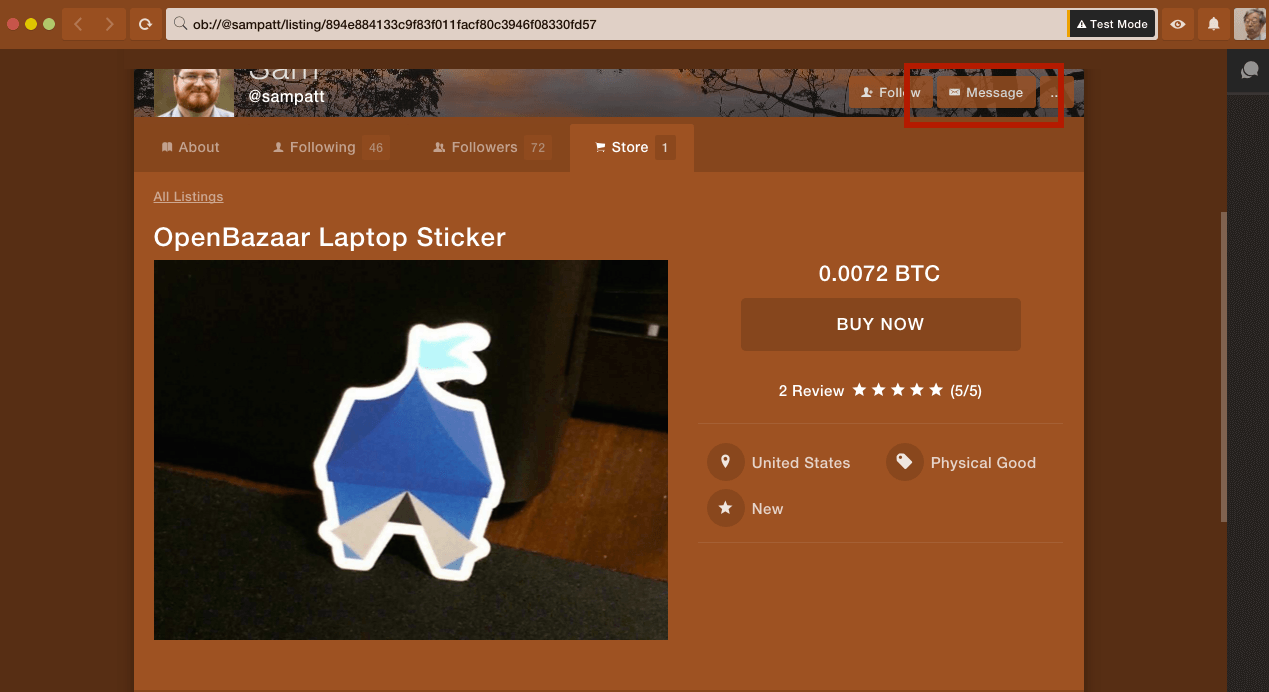Click the search magnifier icon in address bar
The image size is (1269, 692).
coord(180,24)
